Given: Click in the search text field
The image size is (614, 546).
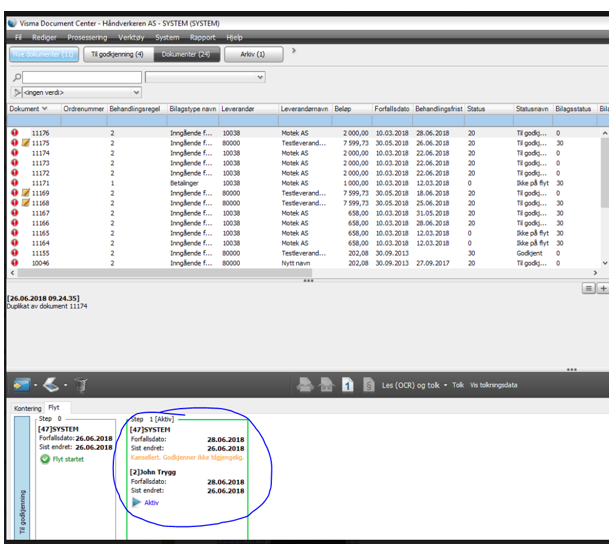Looking at the screenshot, I should [x=82, y=77].
